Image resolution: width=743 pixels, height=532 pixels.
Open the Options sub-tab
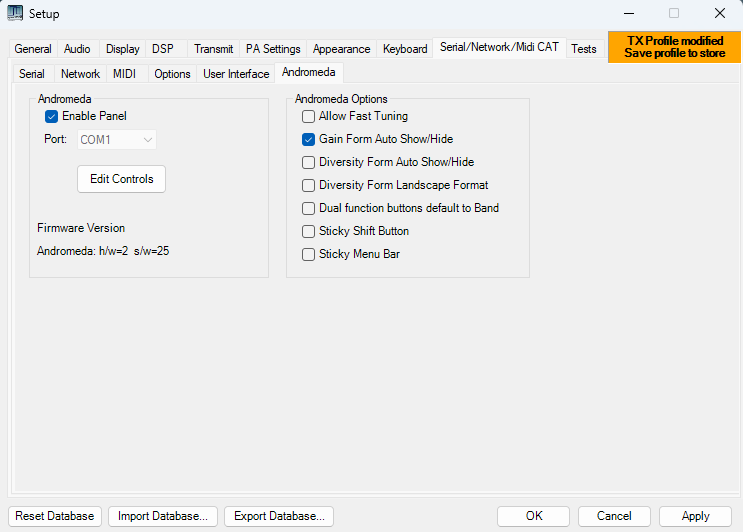click(172, 74)
